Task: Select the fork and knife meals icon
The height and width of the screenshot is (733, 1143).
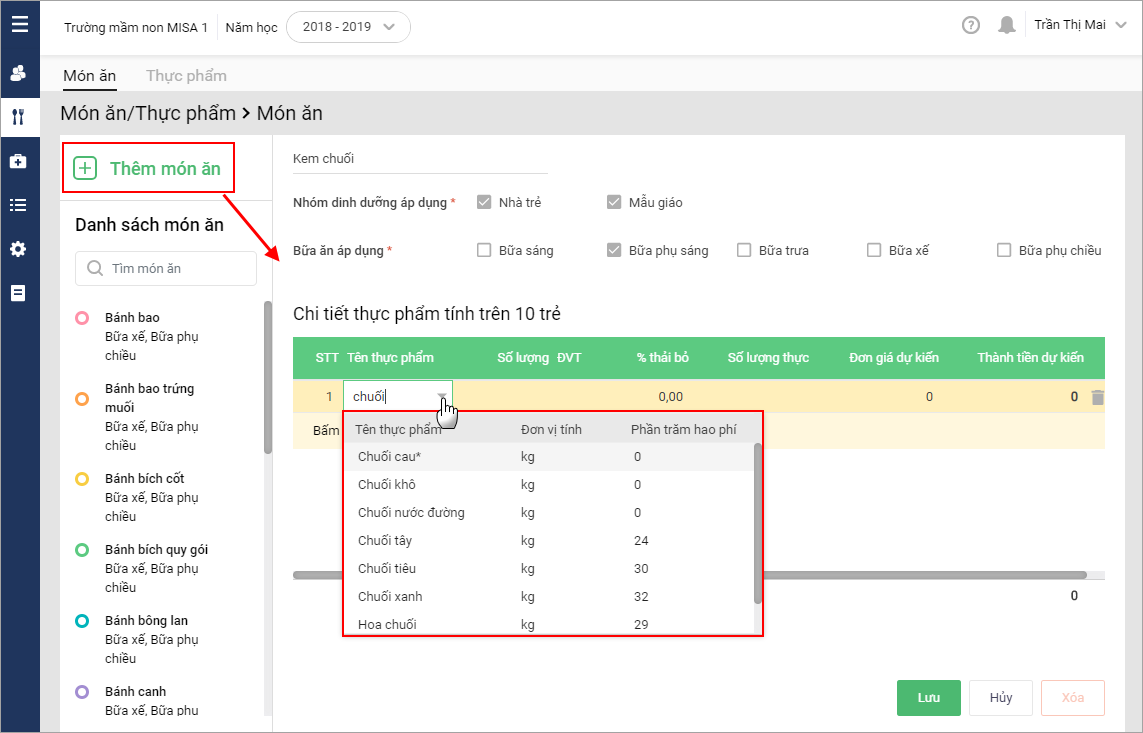Action: (x=18, y=117)
